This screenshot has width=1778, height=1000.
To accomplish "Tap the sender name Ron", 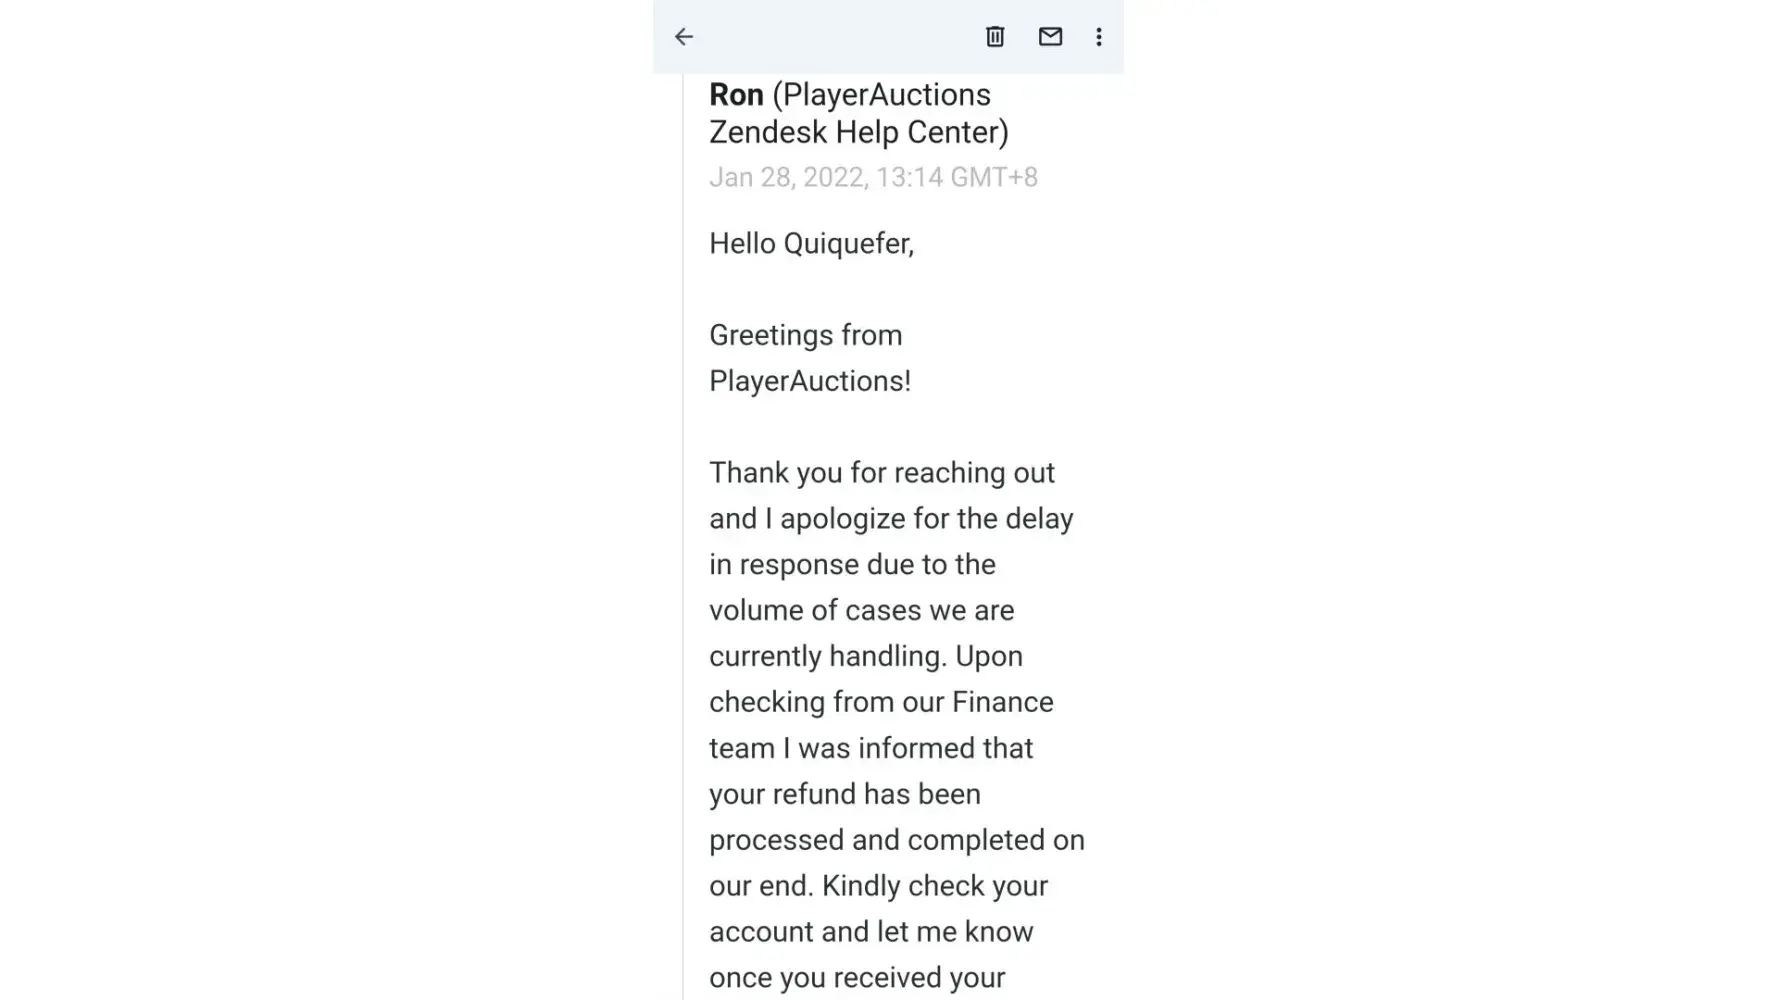I will coord(736,95).
